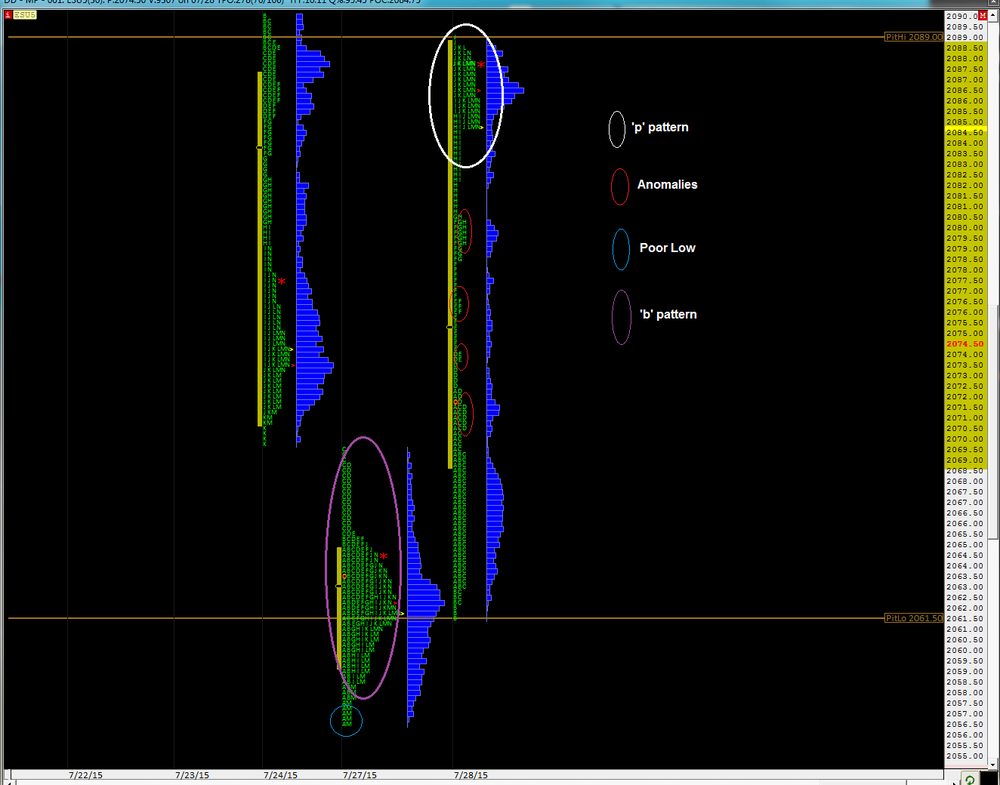
Task: Click the 7/24/15 date label
Action: 281,775
